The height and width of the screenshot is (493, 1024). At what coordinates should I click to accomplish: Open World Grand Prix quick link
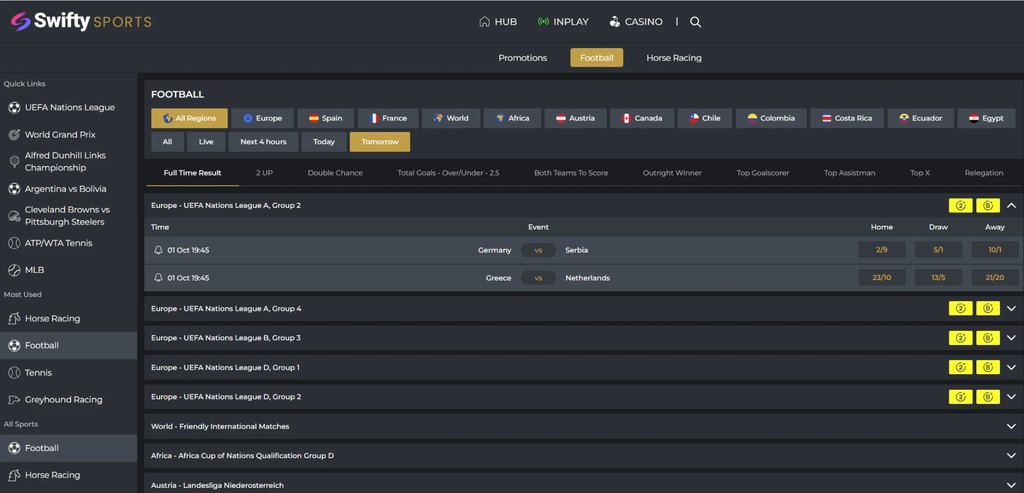(x=69, y=135)
